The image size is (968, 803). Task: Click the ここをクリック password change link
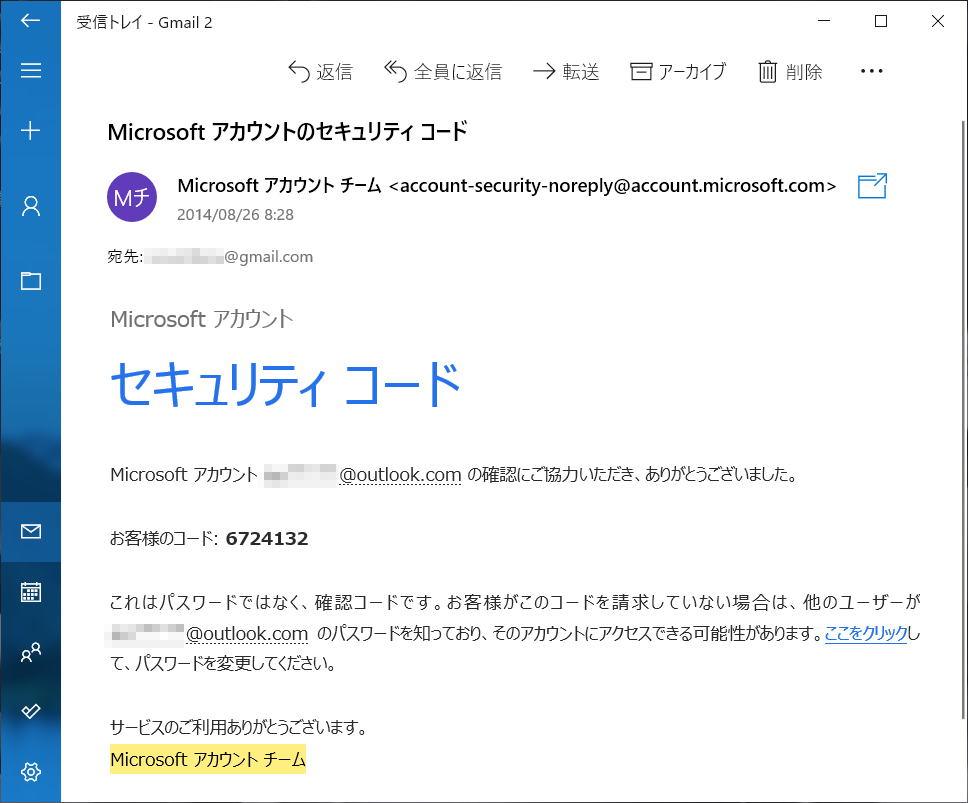pyautogui.click(x=866, y=633)
